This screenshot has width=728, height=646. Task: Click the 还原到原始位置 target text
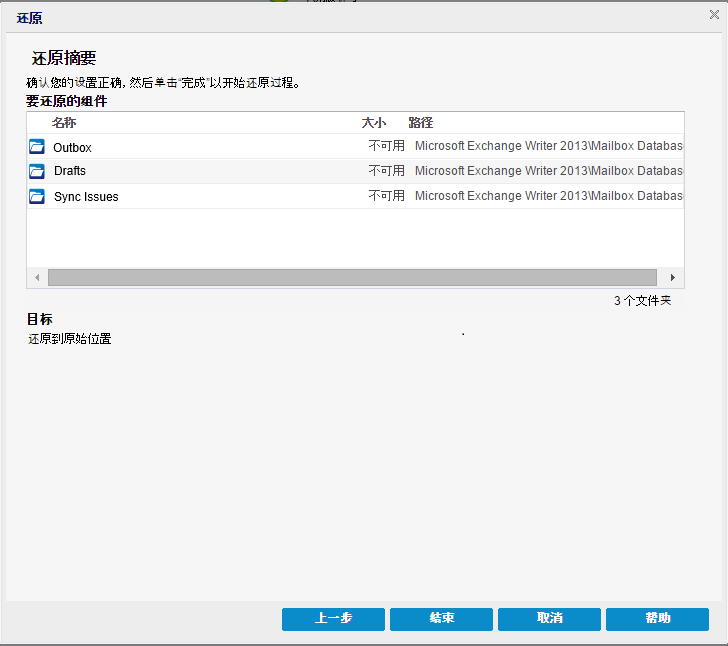70,339
